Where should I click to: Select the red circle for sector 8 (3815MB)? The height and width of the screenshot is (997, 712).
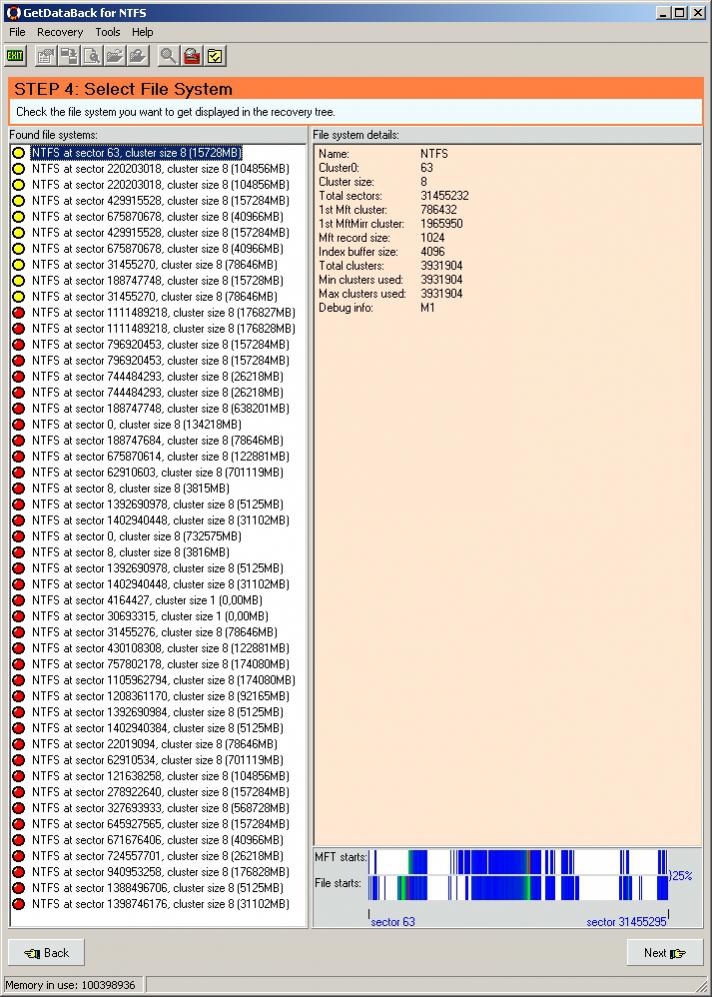tap(18, 488)
